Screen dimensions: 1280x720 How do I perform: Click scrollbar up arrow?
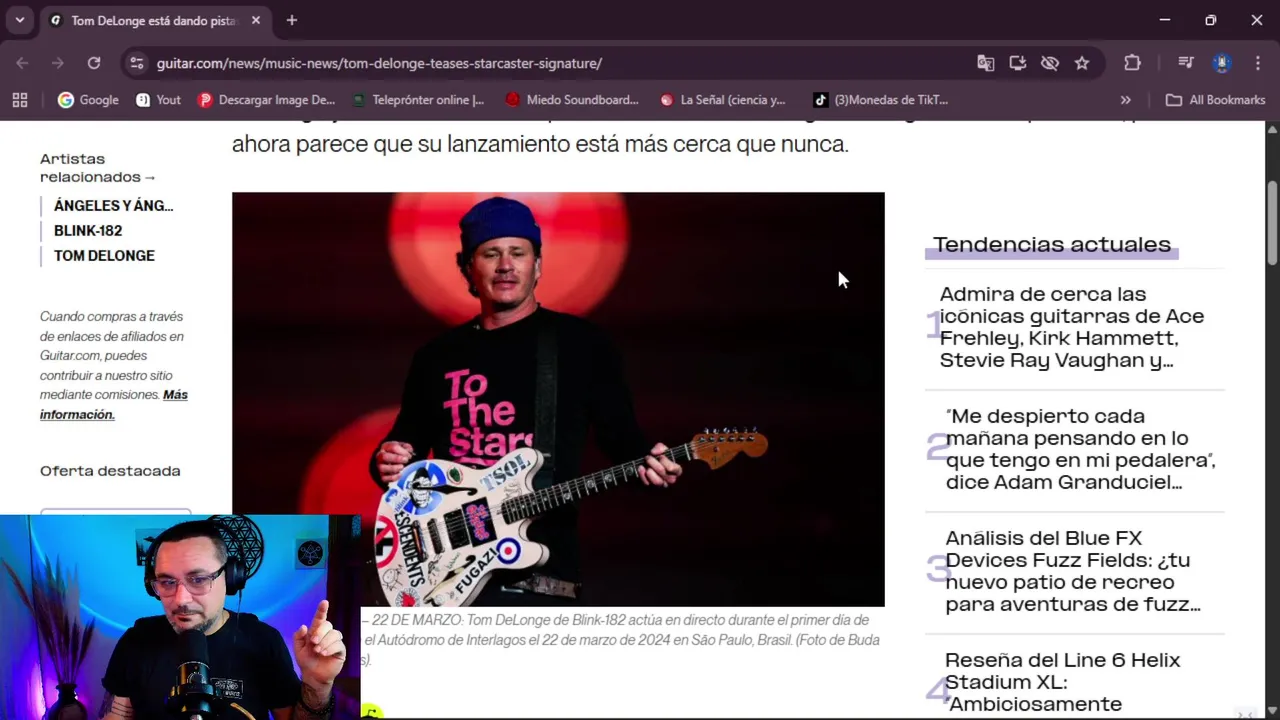[1272, 130]
